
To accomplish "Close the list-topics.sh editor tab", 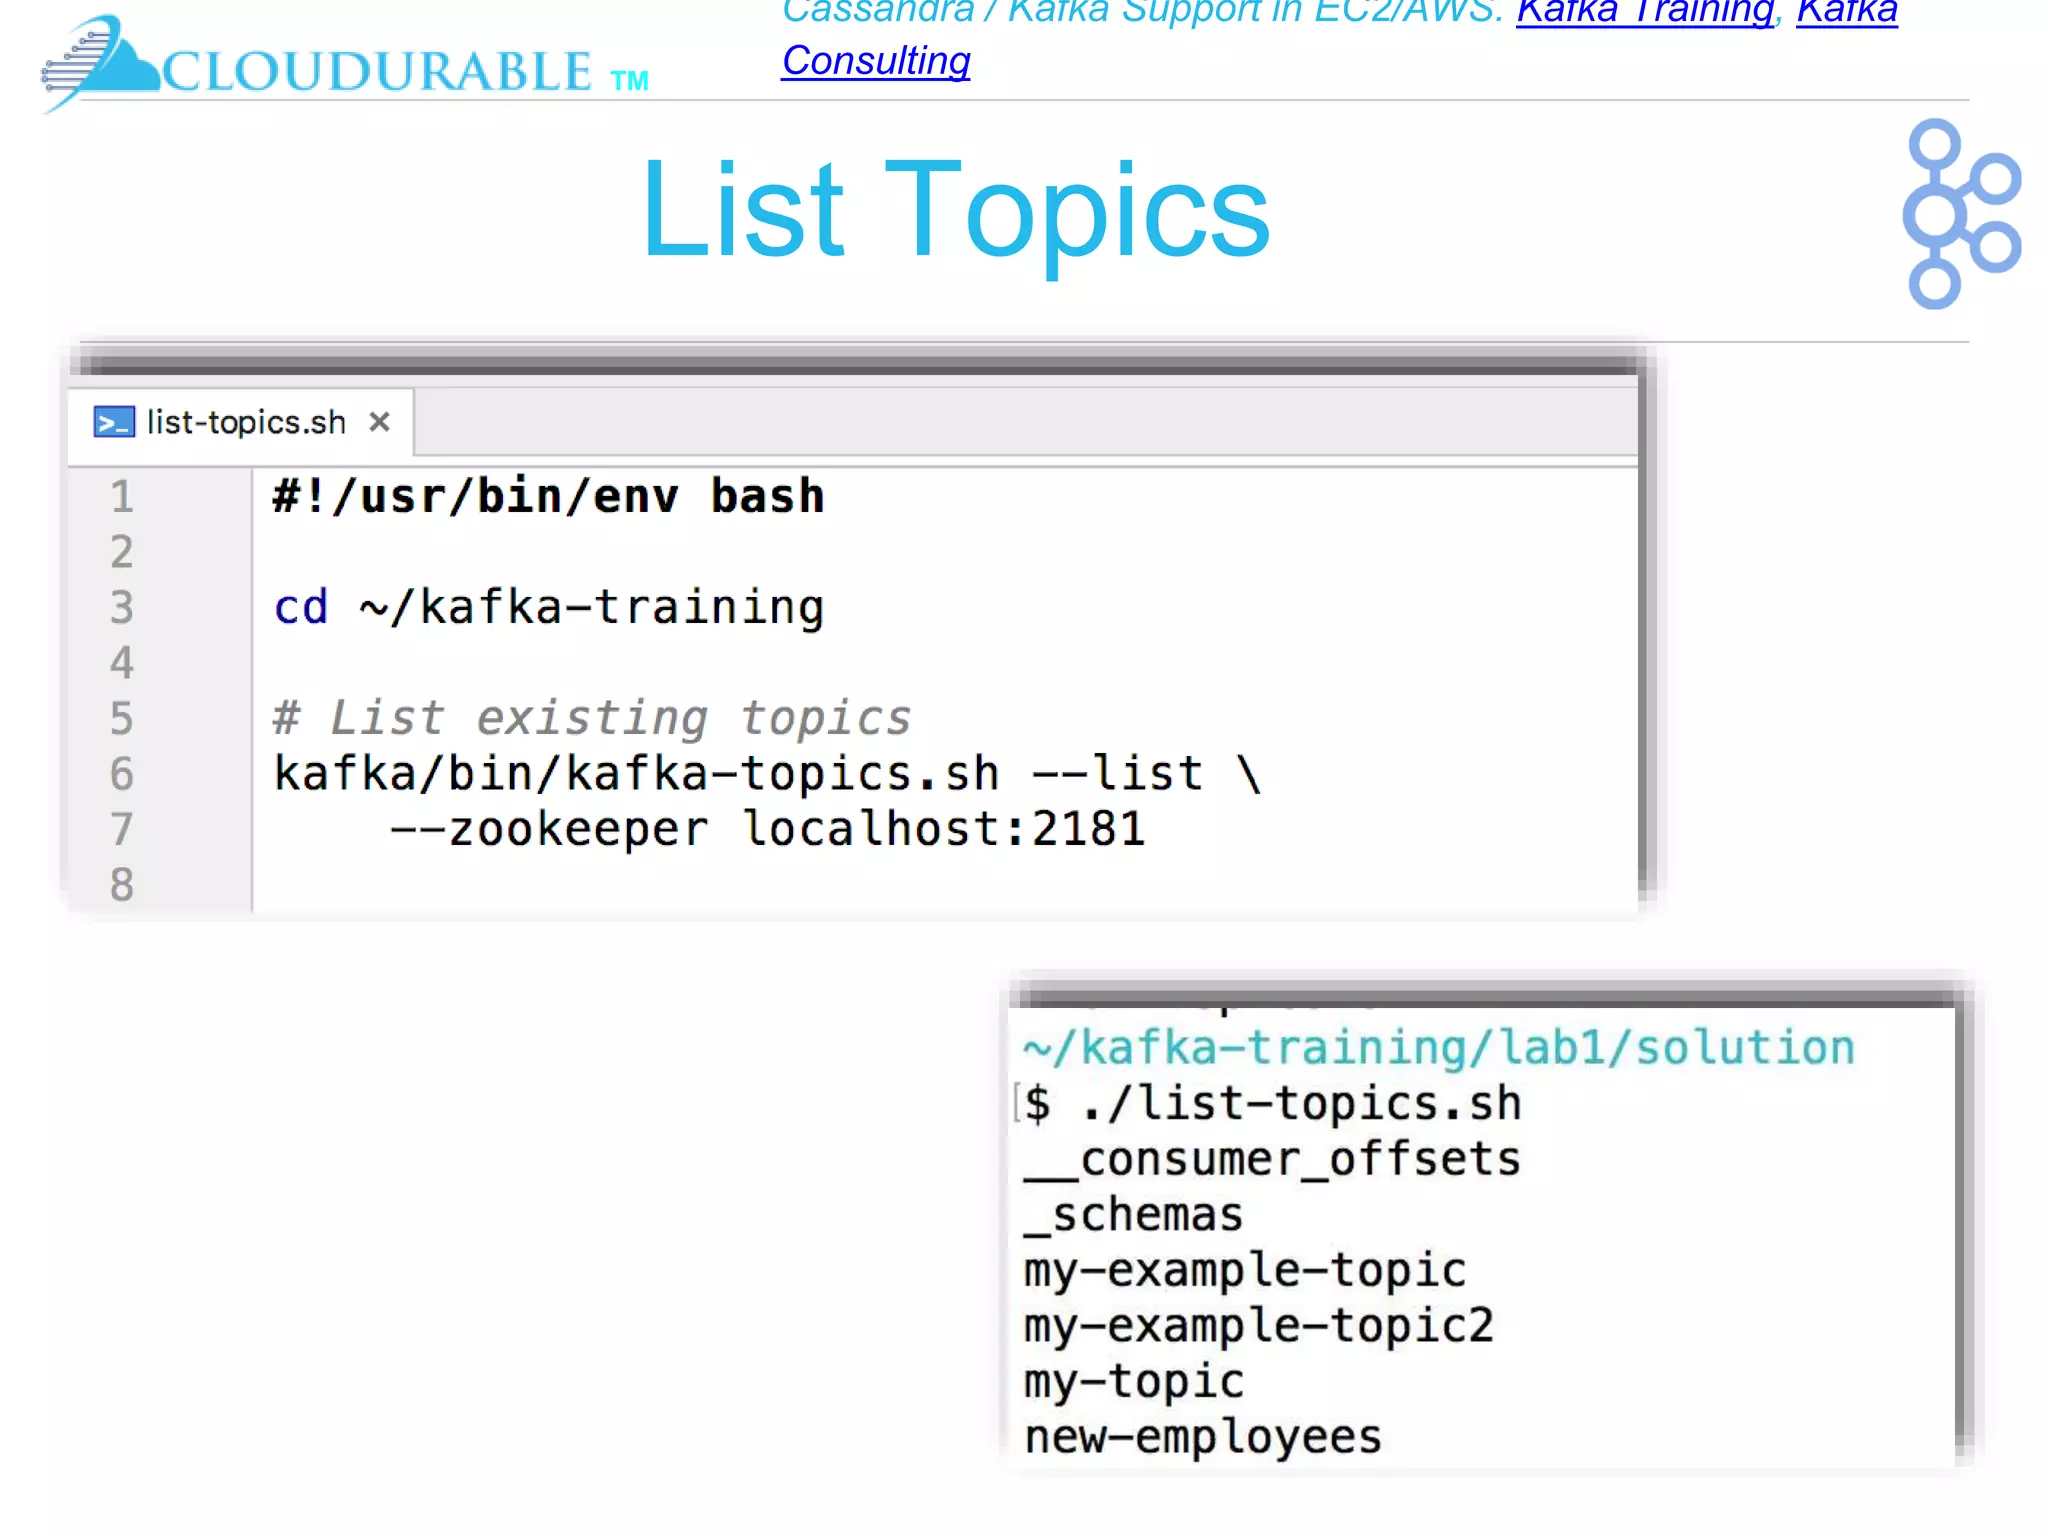I will tap(379, 422).
